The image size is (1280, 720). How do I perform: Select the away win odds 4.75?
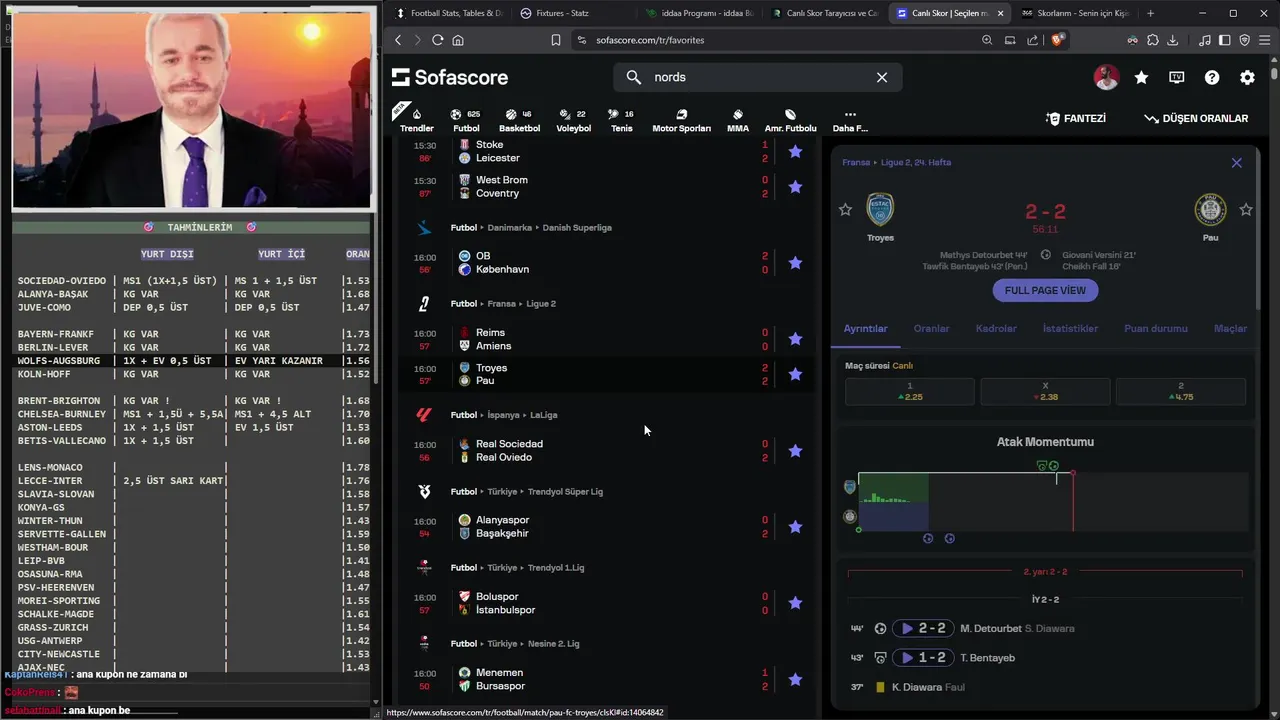coord(1181,391)
